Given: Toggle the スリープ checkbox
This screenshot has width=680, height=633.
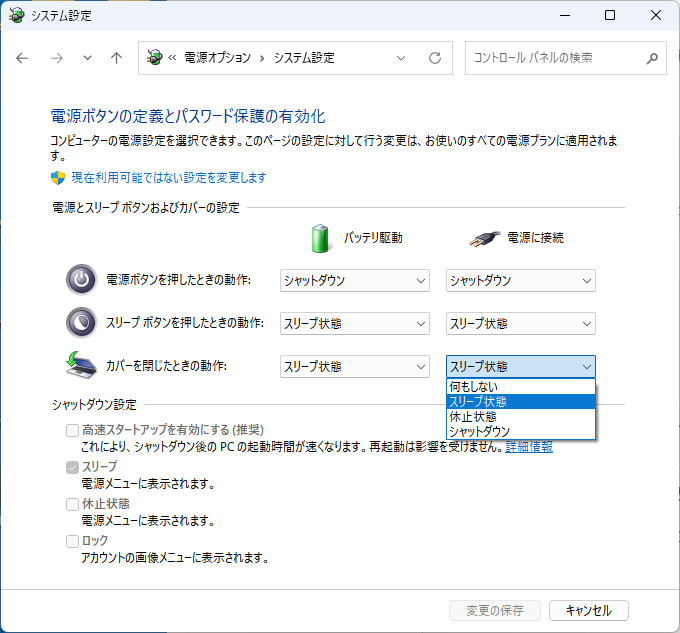Looking at the screenshot, I should (72, 467).
